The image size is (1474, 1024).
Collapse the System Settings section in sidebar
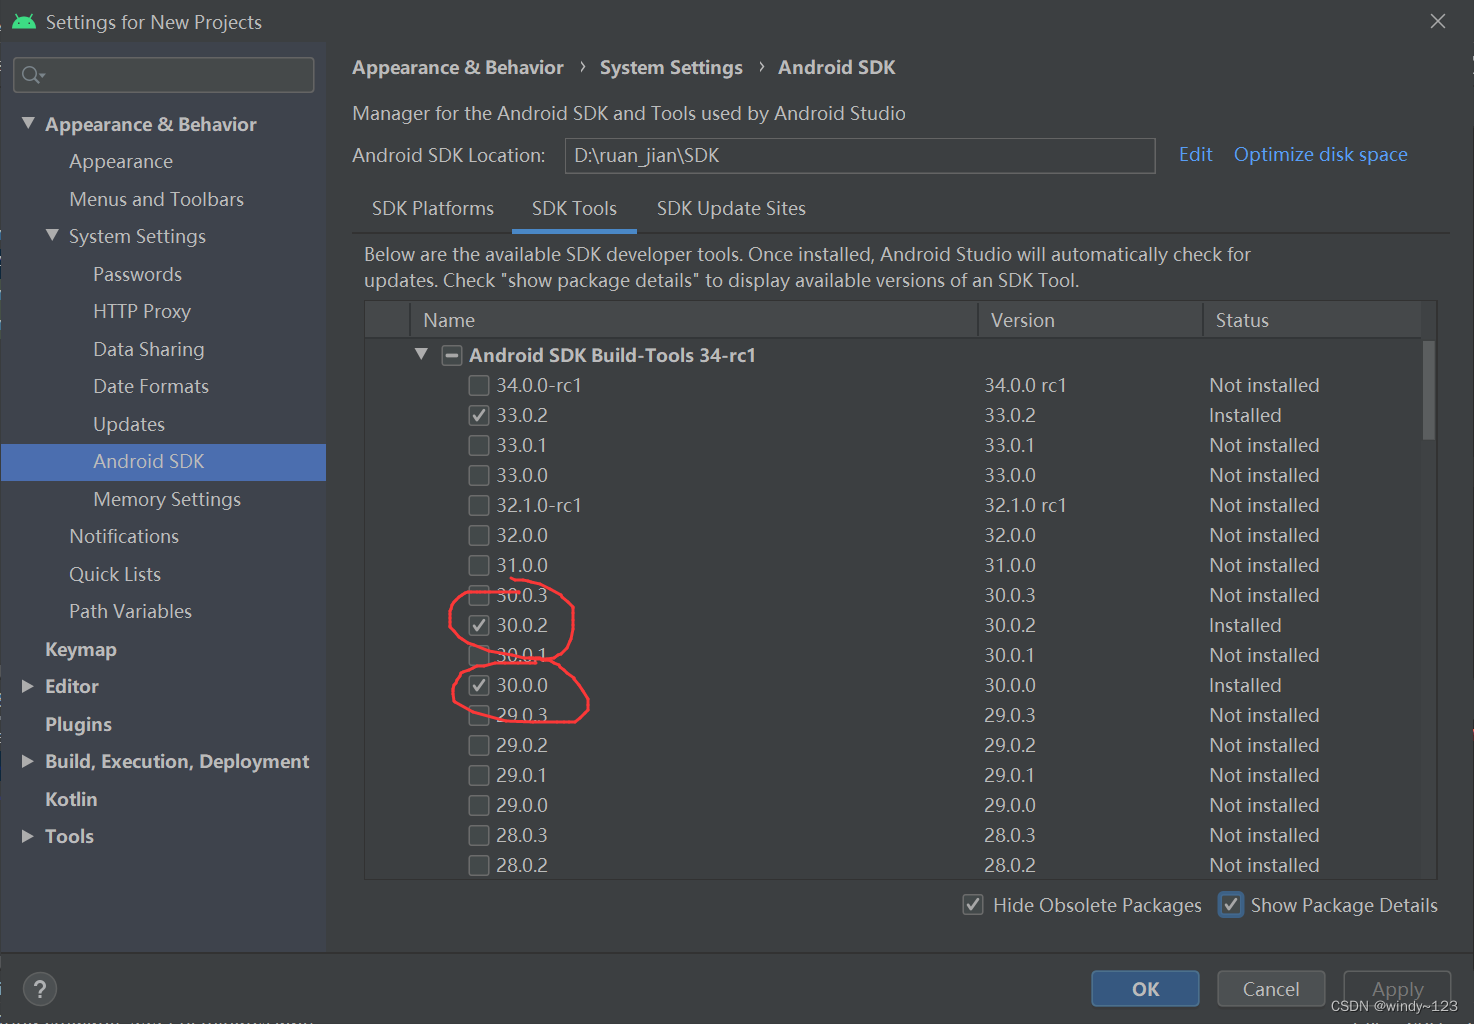click(52, 236)
